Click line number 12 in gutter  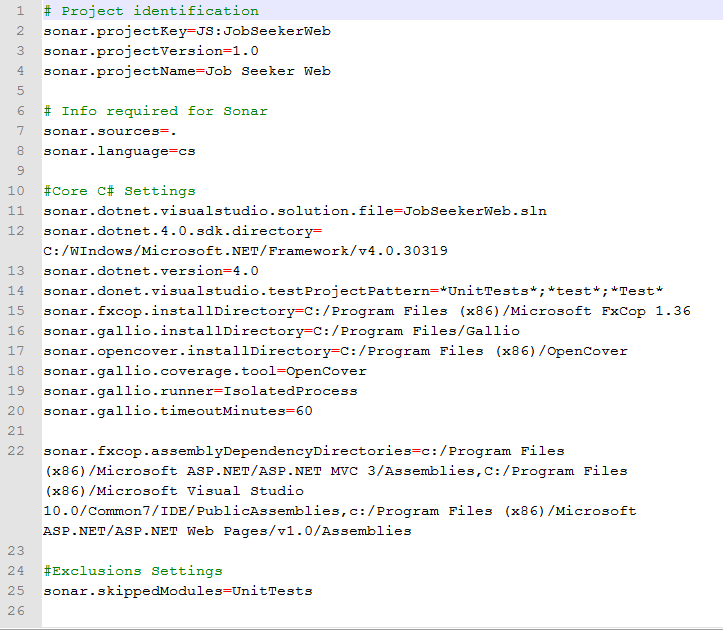[16, 231]
